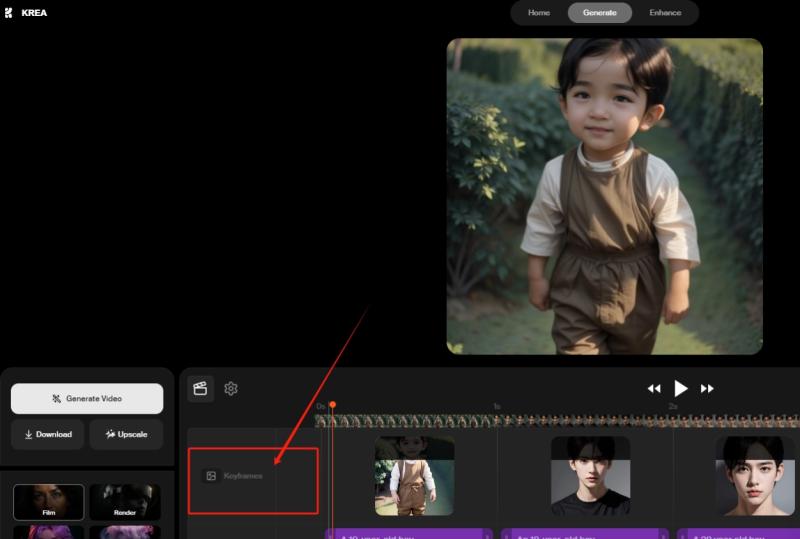Select the clapperboard timeline icon
Viewport: 800px width, 539px height.
pyautogui.click(x=200, y=389)
